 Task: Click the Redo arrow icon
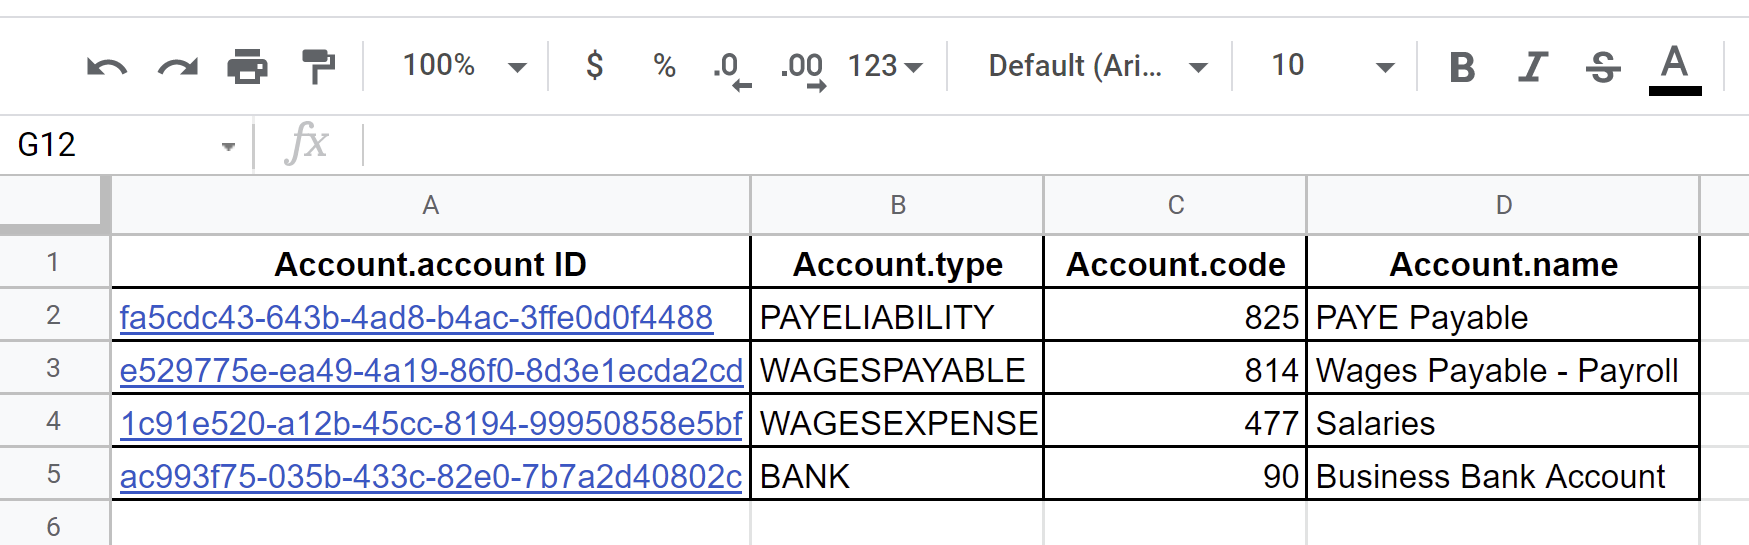coord(178,67)
